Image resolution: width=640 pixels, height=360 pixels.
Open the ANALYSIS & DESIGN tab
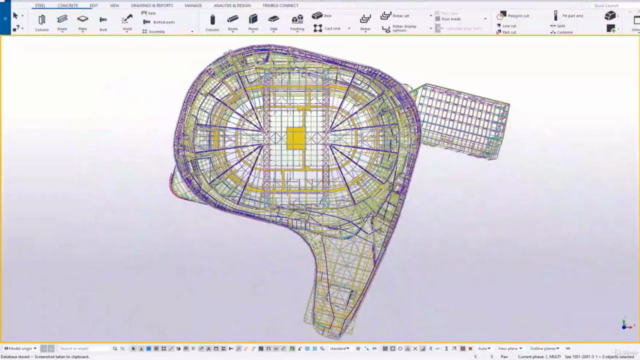(x=232, y=5)
